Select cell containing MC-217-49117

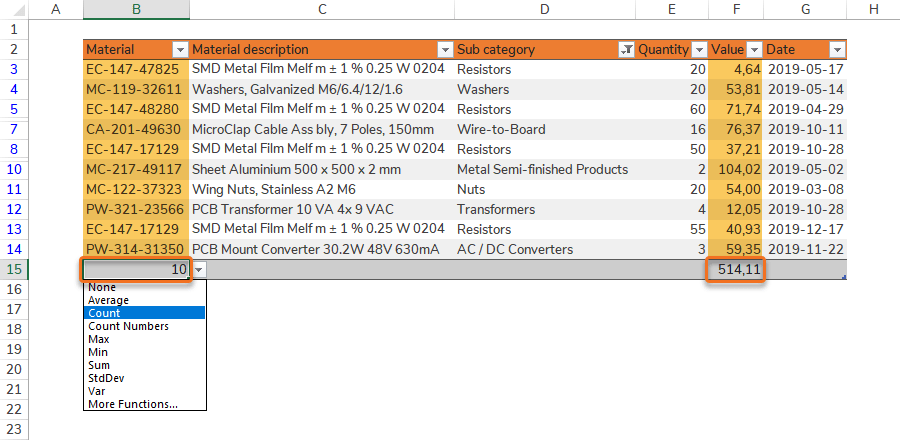(135, 169)
